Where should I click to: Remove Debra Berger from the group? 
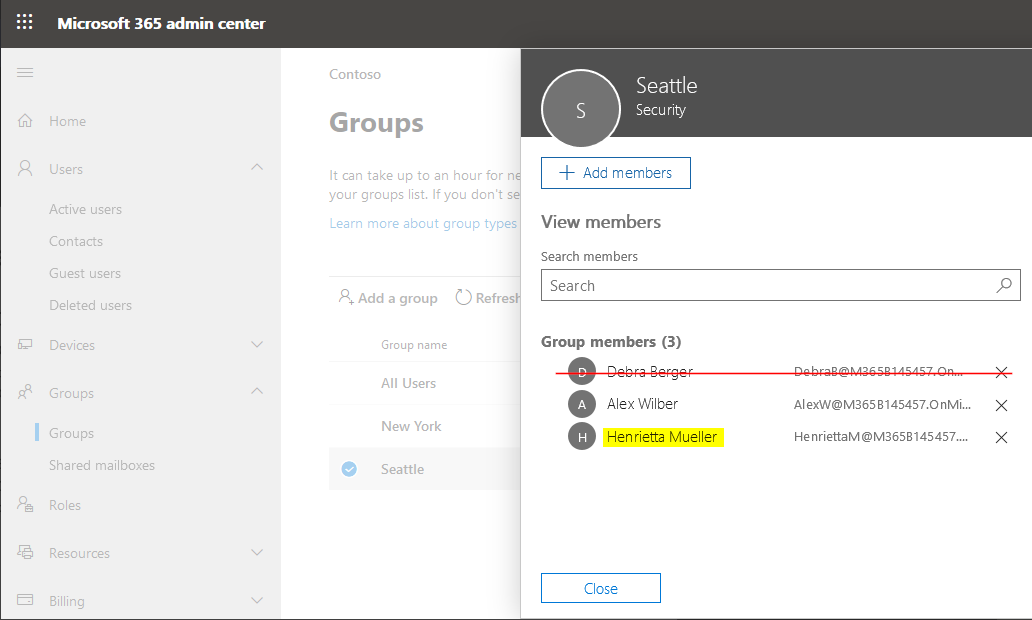(1001, 372)
